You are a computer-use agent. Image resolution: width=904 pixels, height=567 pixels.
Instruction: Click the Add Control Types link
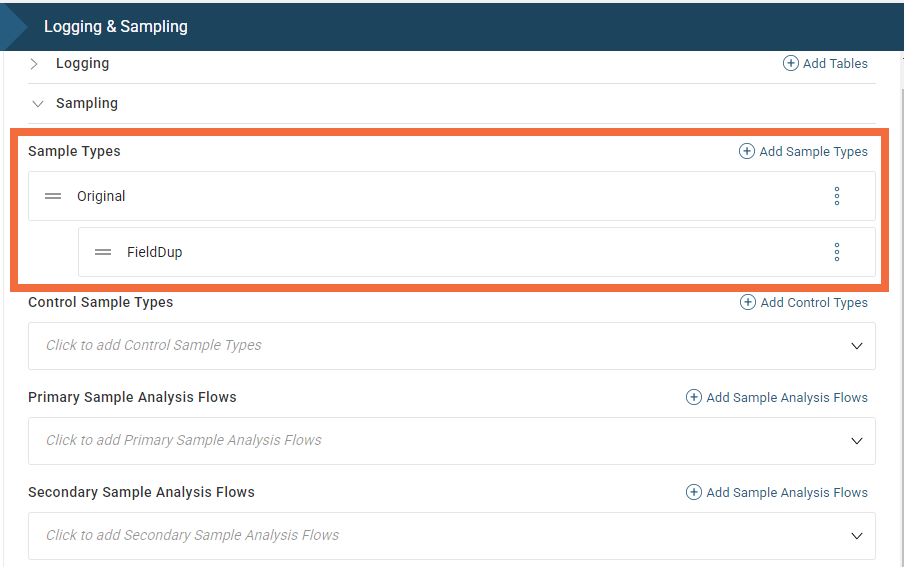click(x=814, y=302)
